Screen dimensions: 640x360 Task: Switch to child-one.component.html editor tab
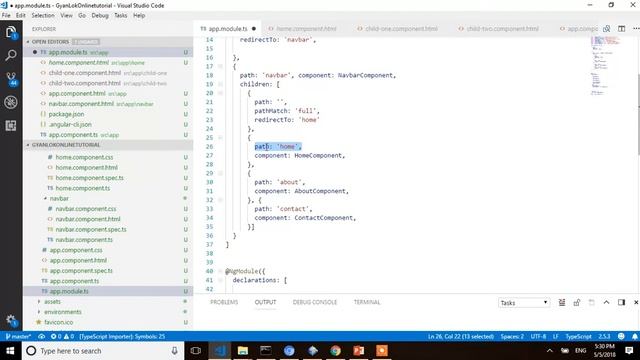pos(398,29)
